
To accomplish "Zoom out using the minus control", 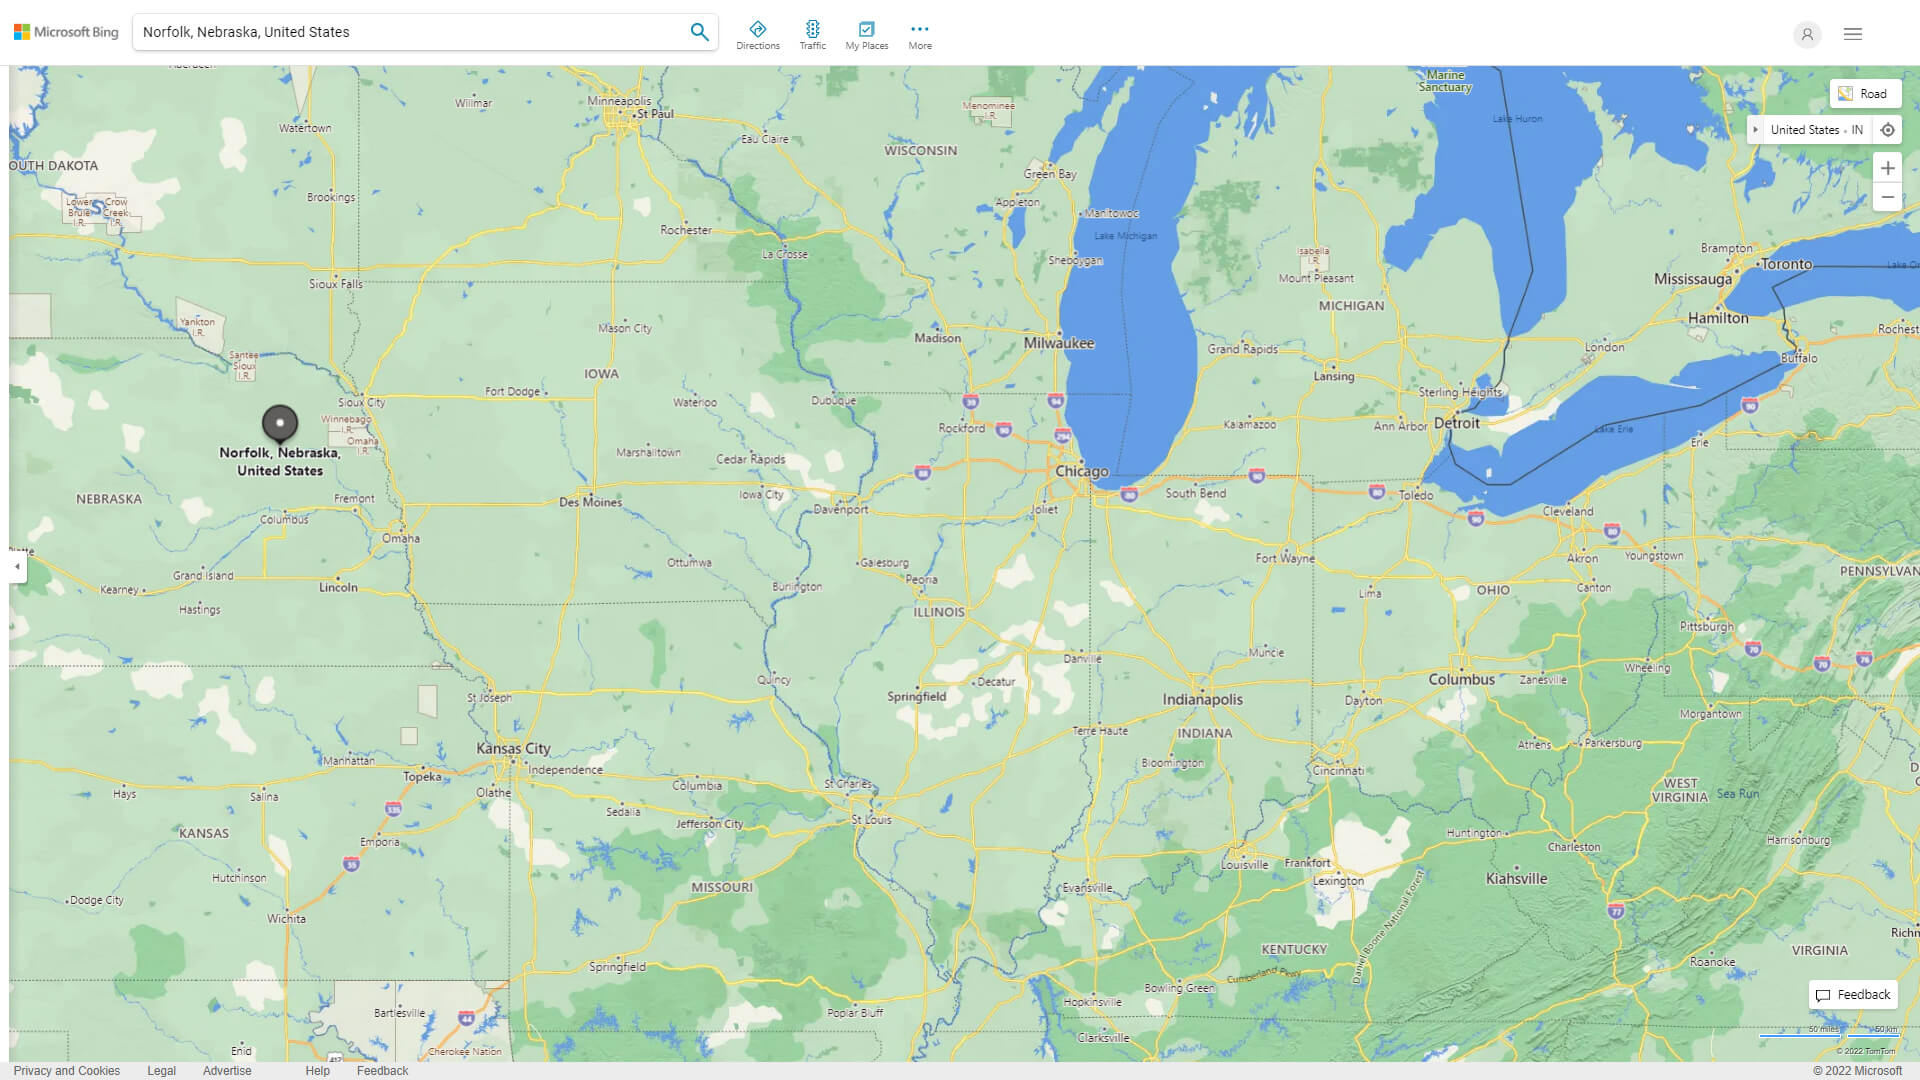I will (1888, 197).
